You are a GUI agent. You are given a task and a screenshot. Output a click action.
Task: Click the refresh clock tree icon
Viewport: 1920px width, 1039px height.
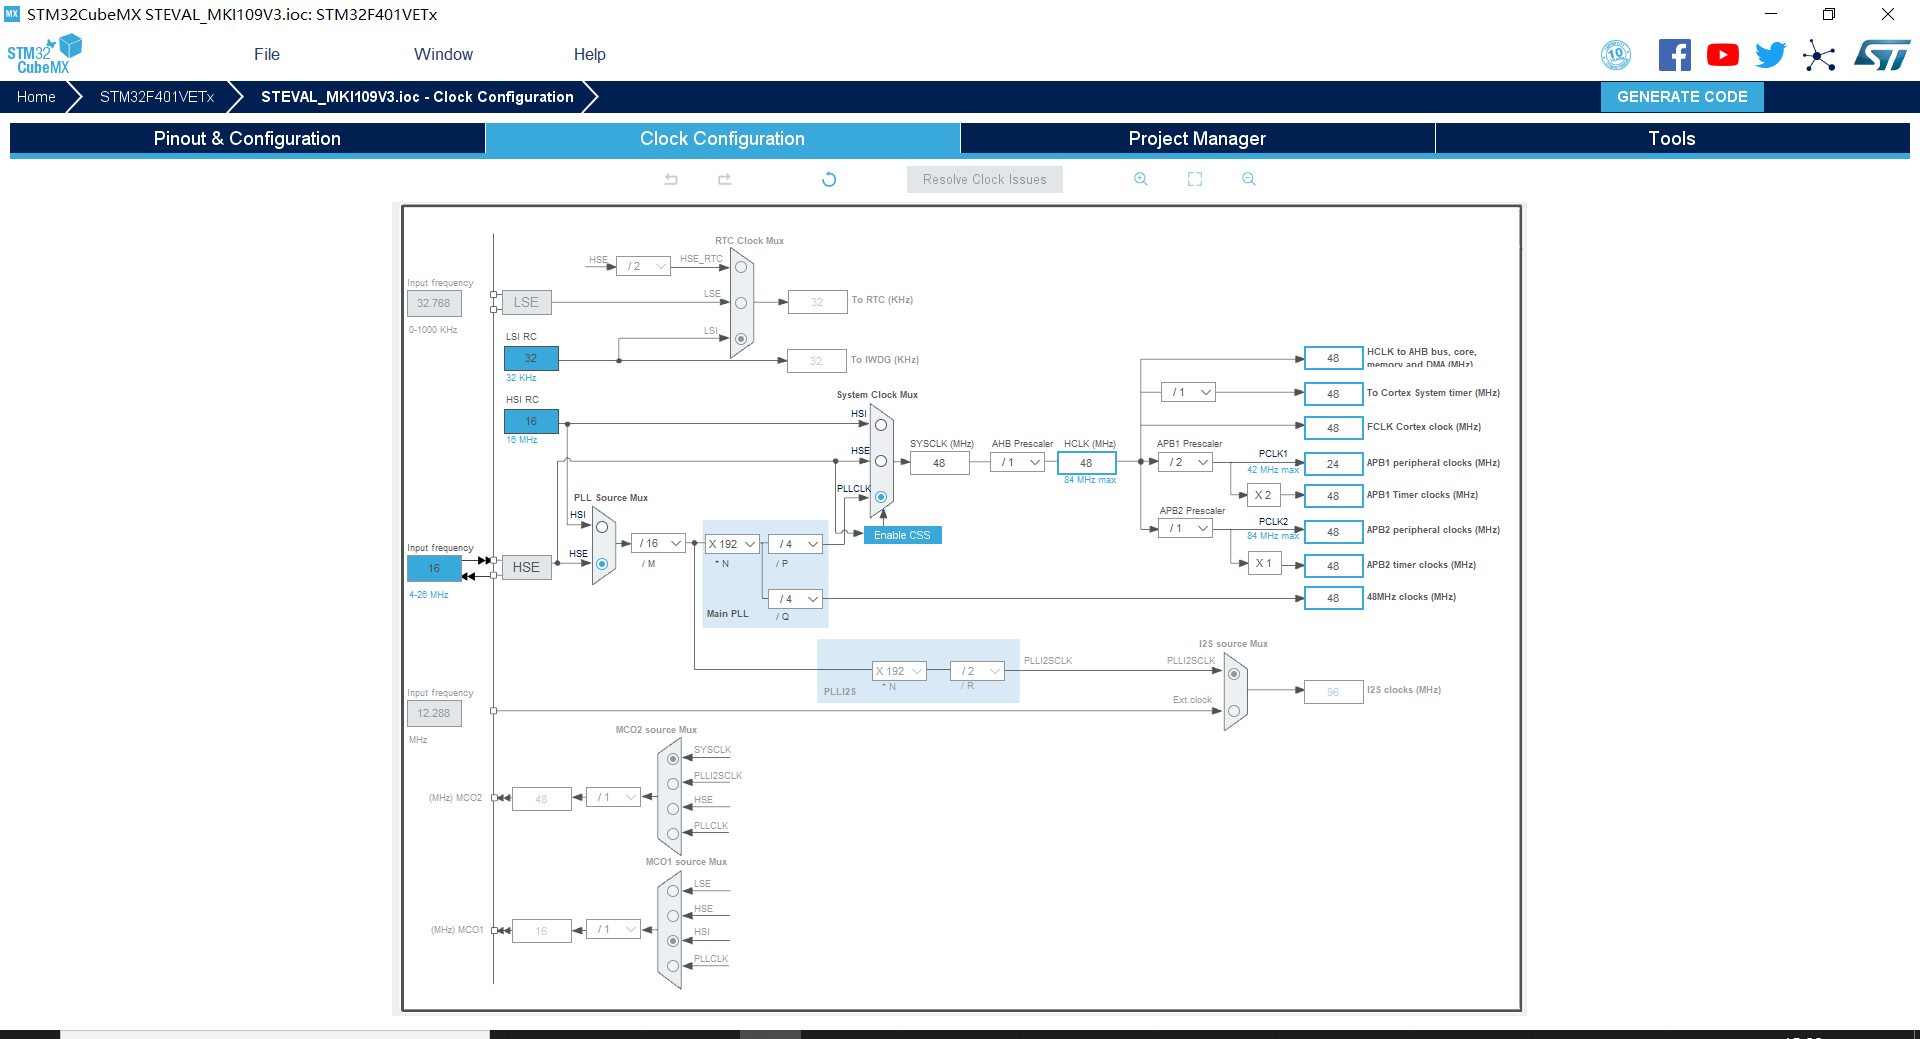point(829,180)
